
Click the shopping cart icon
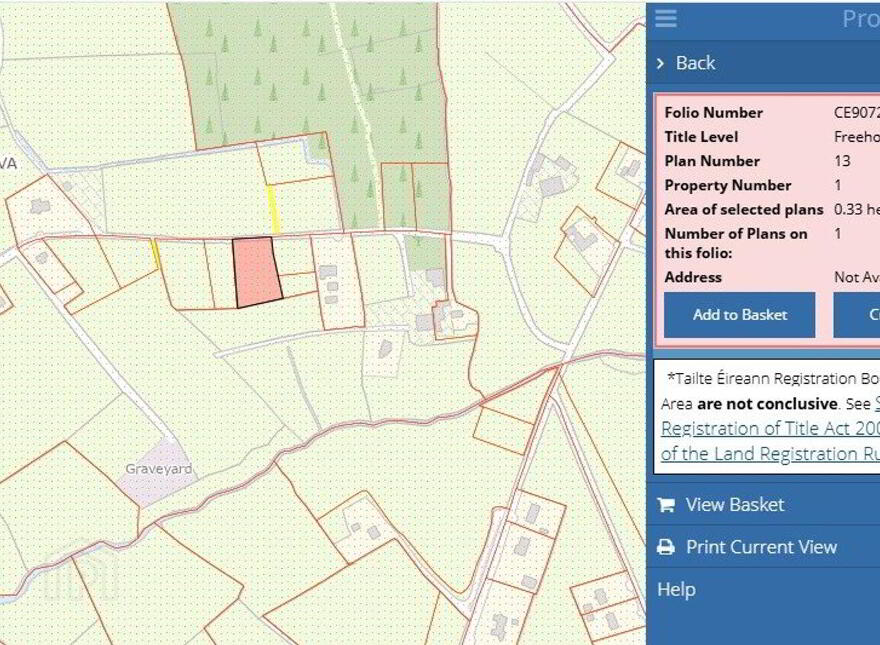pyautogui.click(x=666, y=504)
